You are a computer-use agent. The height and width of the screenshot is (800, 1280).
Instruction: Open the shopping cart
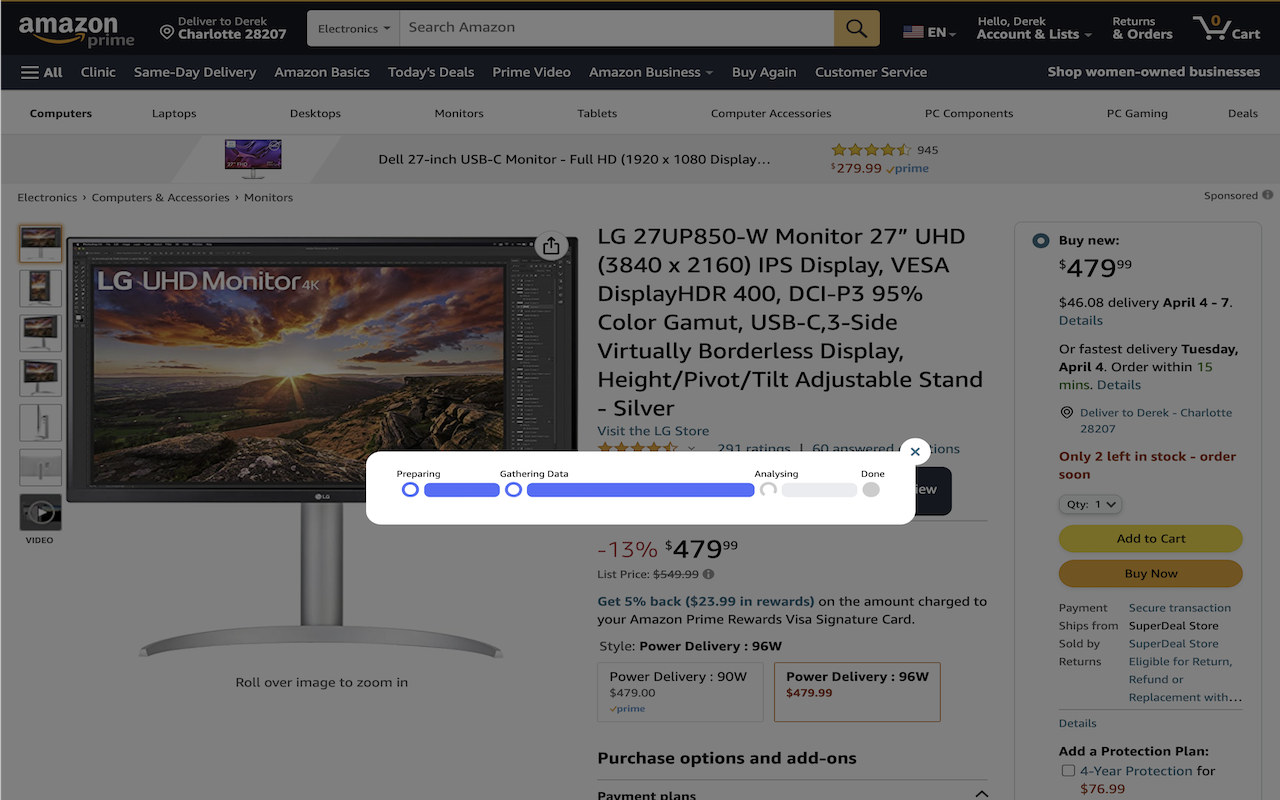pyautogui.click(x=1226, y=27)
